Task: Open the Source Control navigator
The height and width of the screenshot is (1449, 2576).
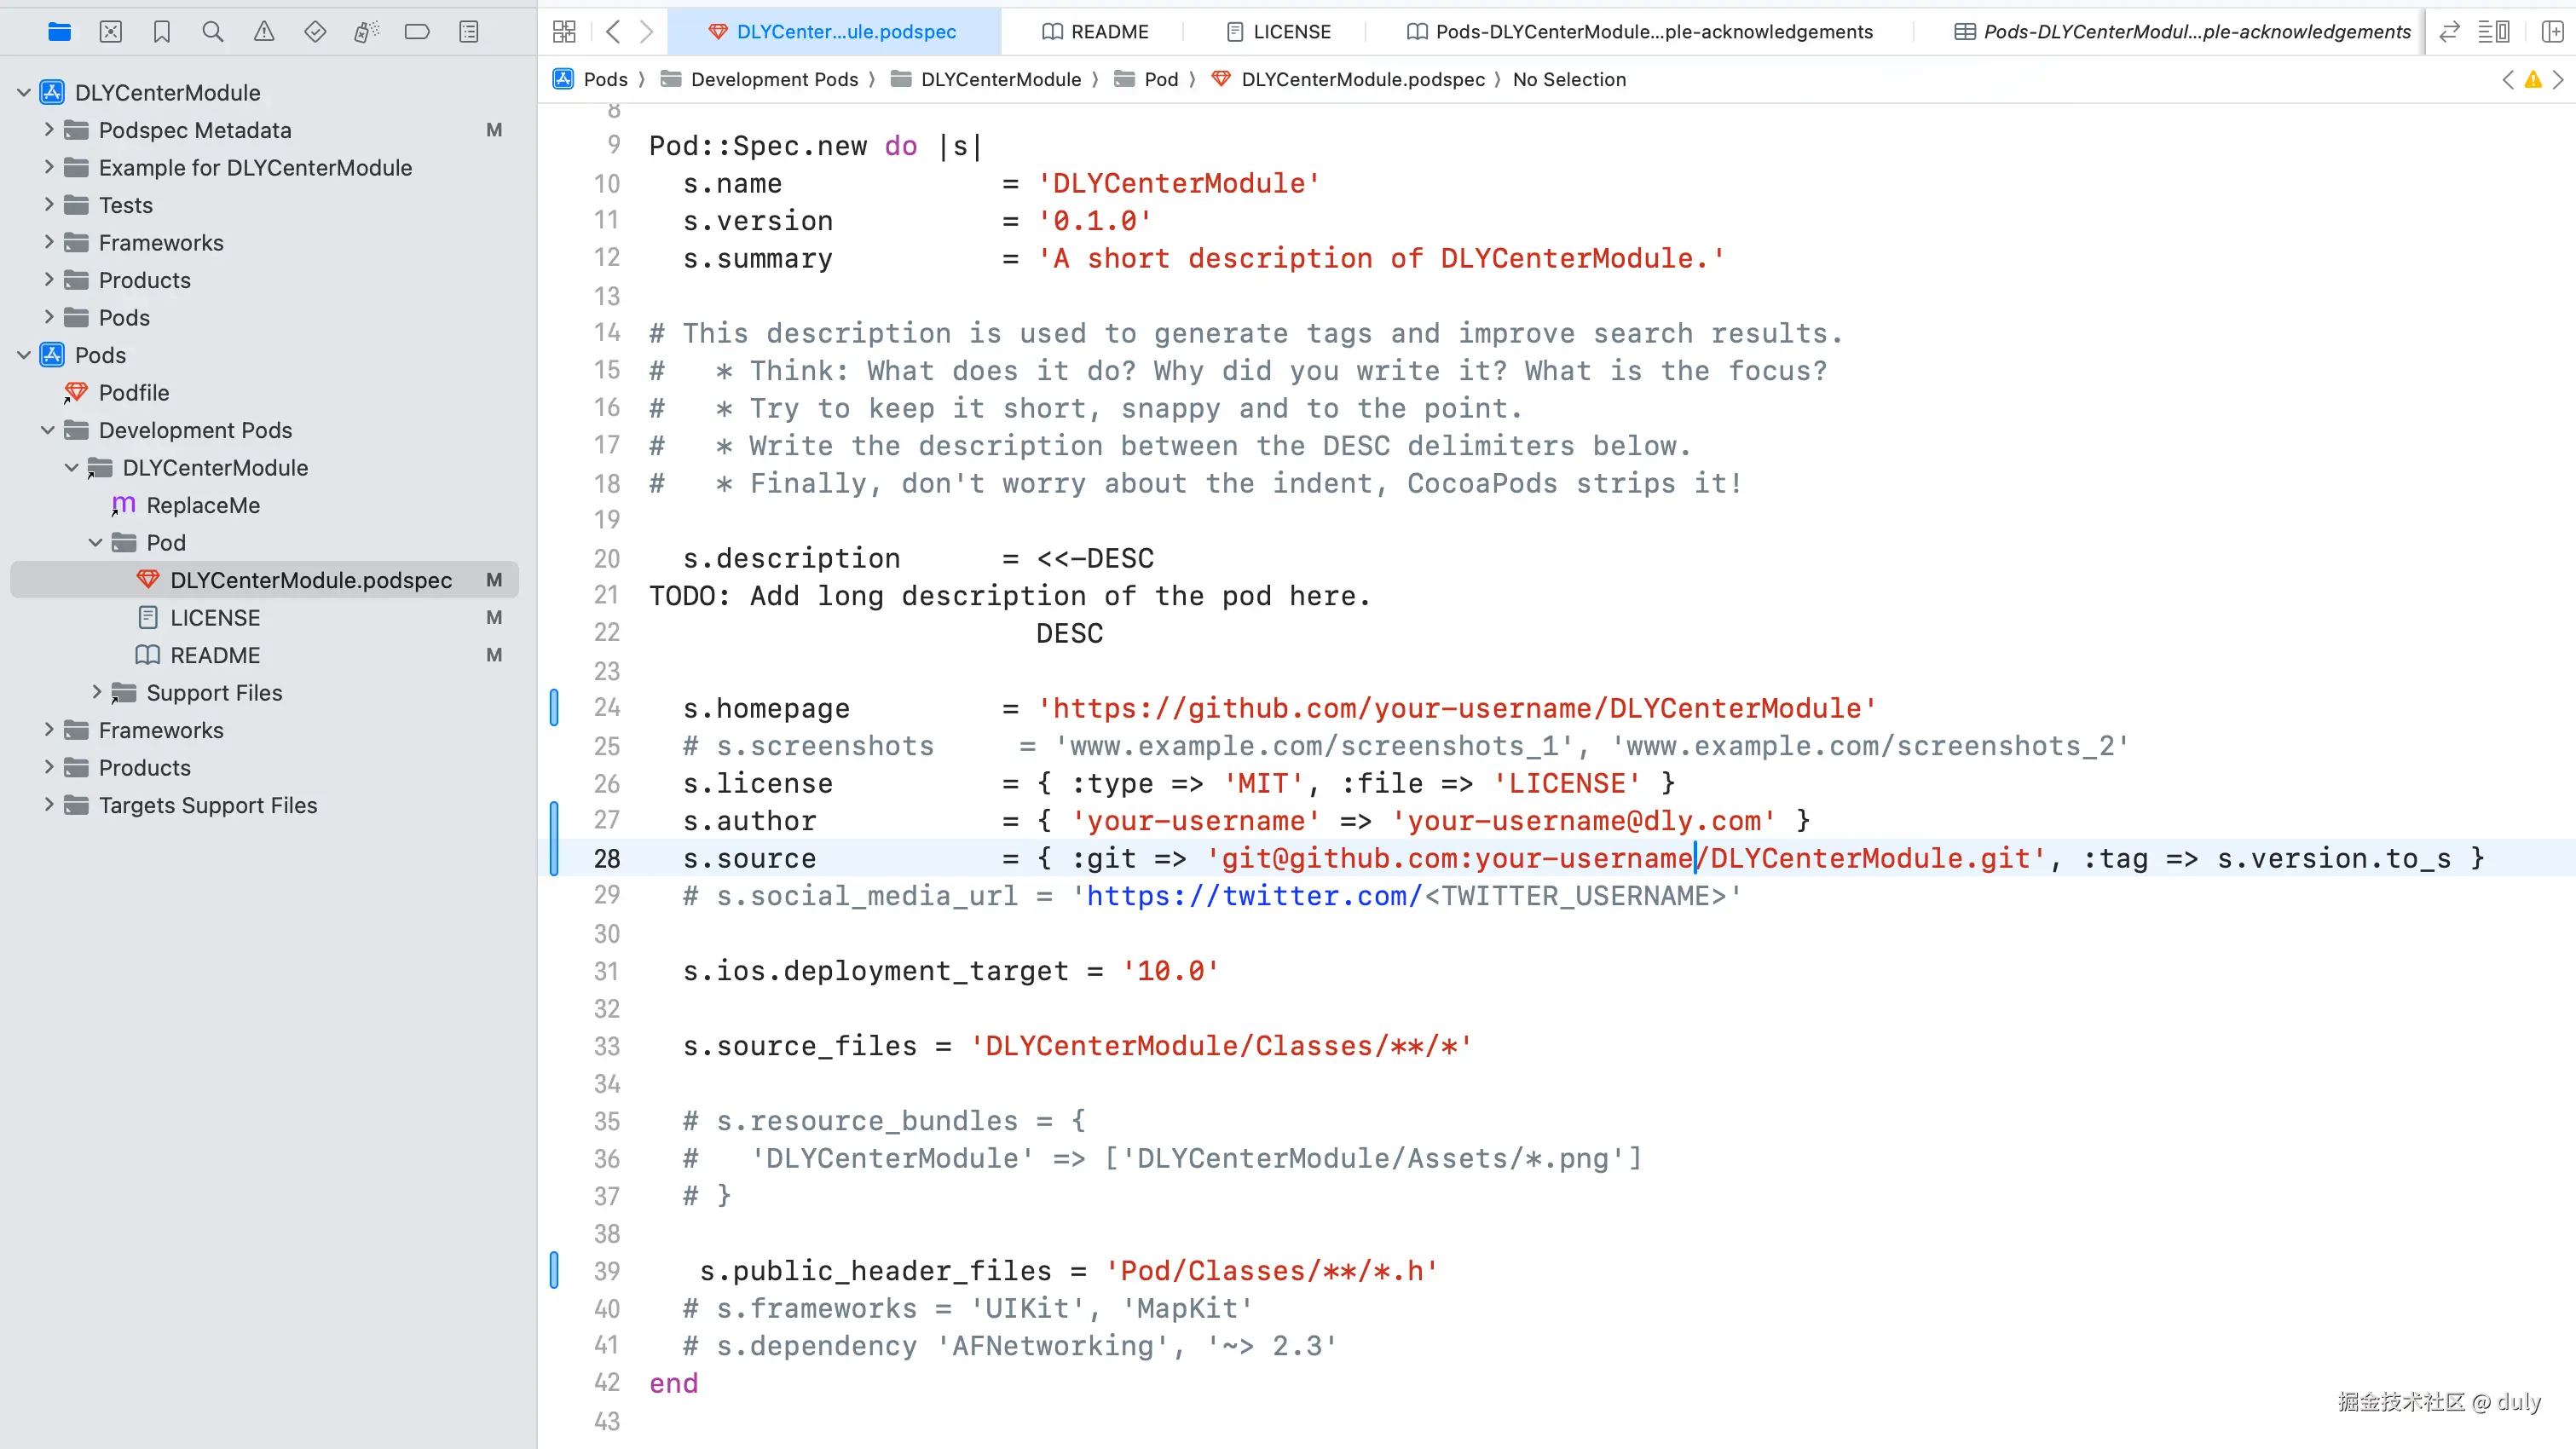Action: pos(111,32)
